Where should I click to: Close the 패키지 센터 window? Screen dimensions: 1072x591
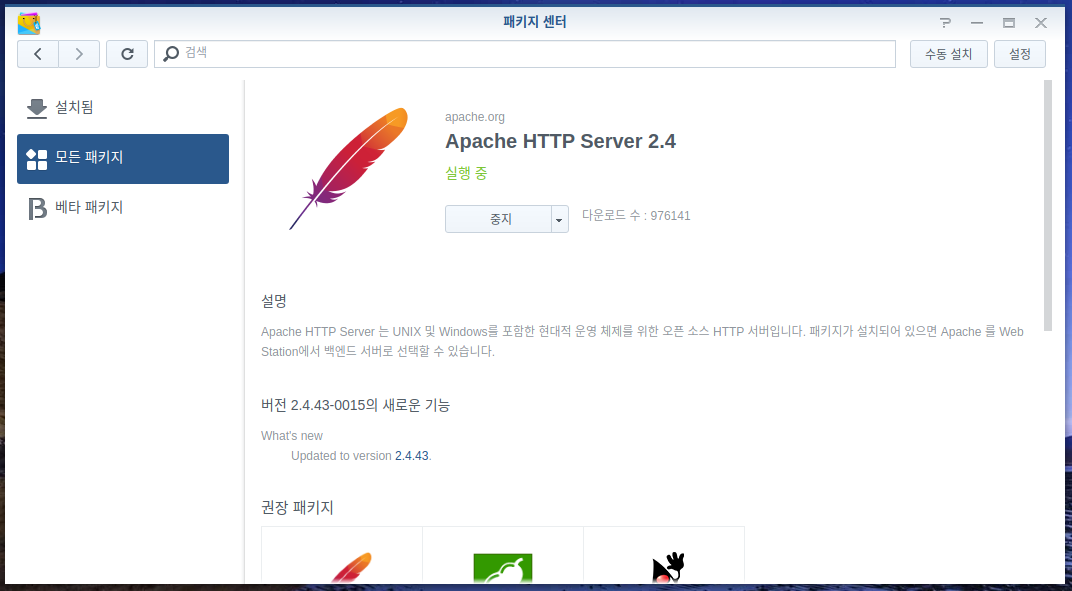(x=1041, y=23)
